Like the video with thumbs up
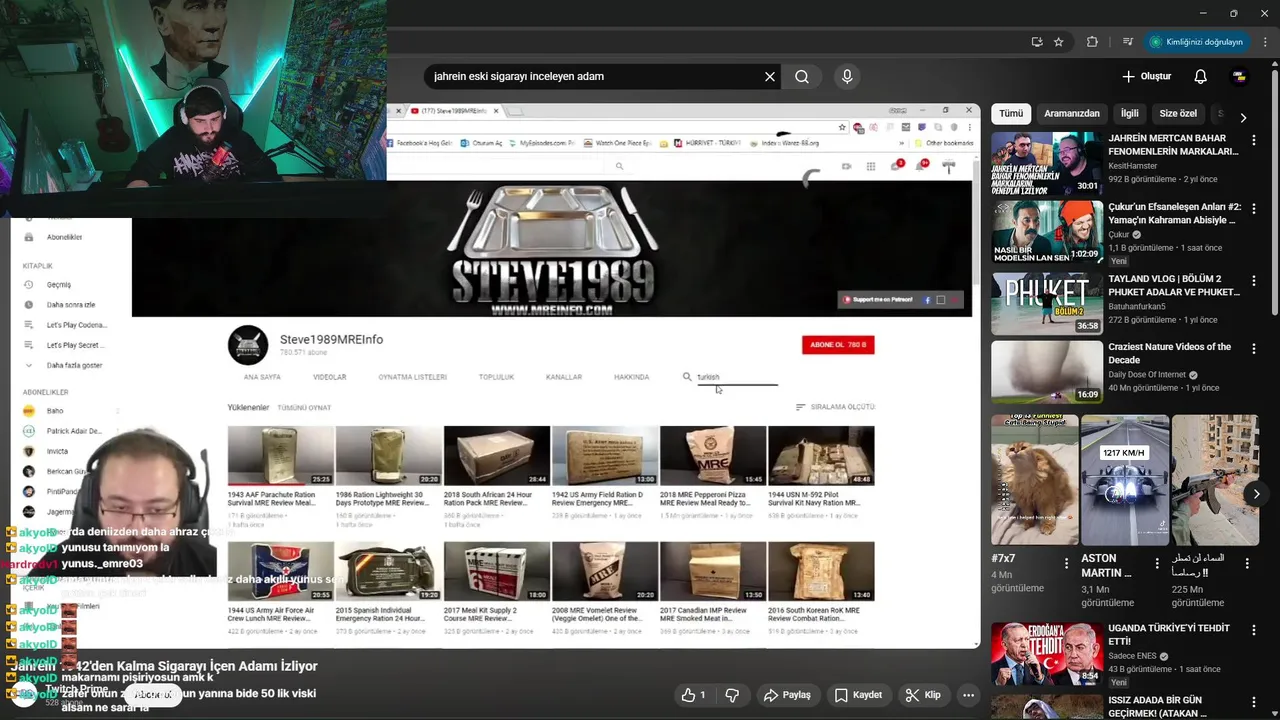This screenshot has height=720, width=1280. click(694, 695)
